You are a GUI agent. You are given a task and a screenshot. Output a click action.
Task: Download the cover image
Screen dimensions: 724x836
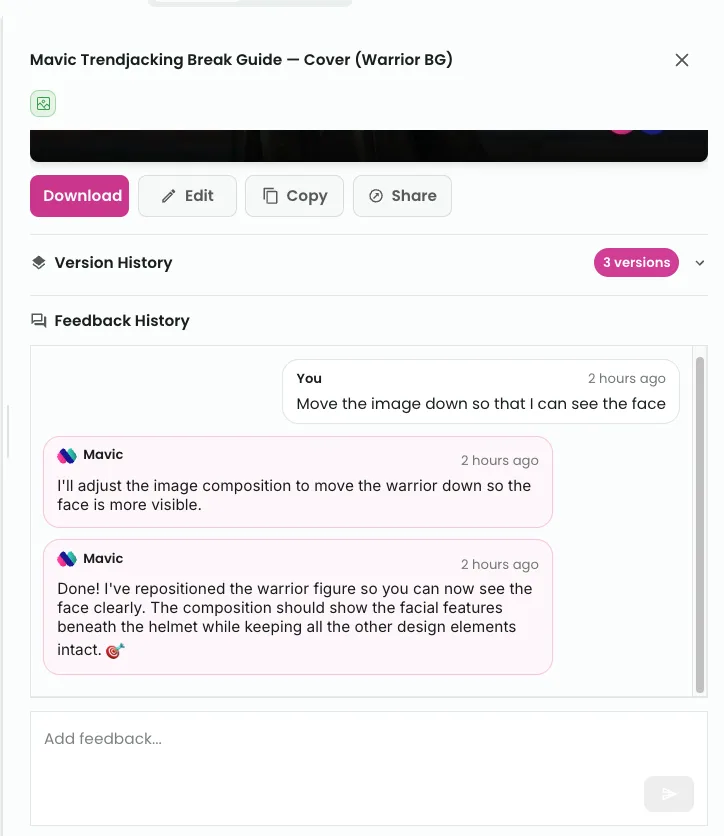[x=79, y=196]
